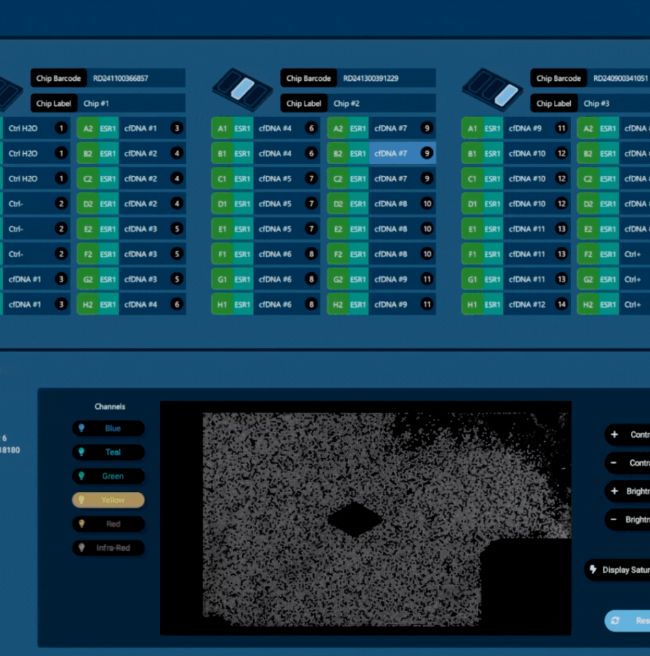Activate the Infra-Red channel
The image size is (650, 656).
click(x=108, y=548)
